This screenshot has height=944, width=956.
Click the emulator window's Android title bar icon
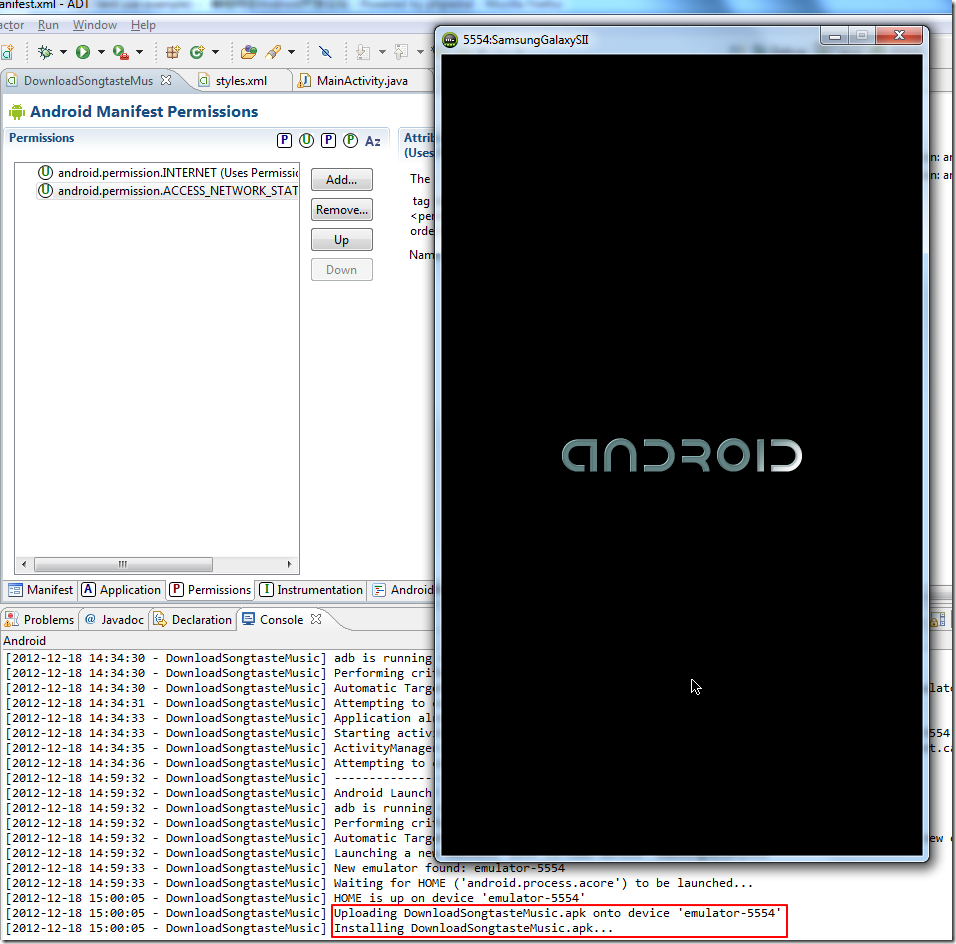coord(450,40)
